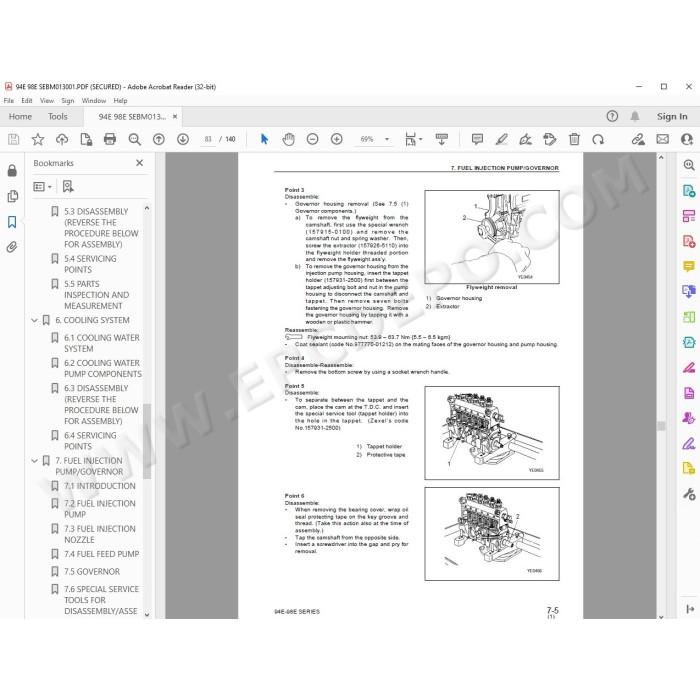Open bookmark 6.4 SERVICING POINTS
This screenshot has width=700, height=700.
(90, 441)
